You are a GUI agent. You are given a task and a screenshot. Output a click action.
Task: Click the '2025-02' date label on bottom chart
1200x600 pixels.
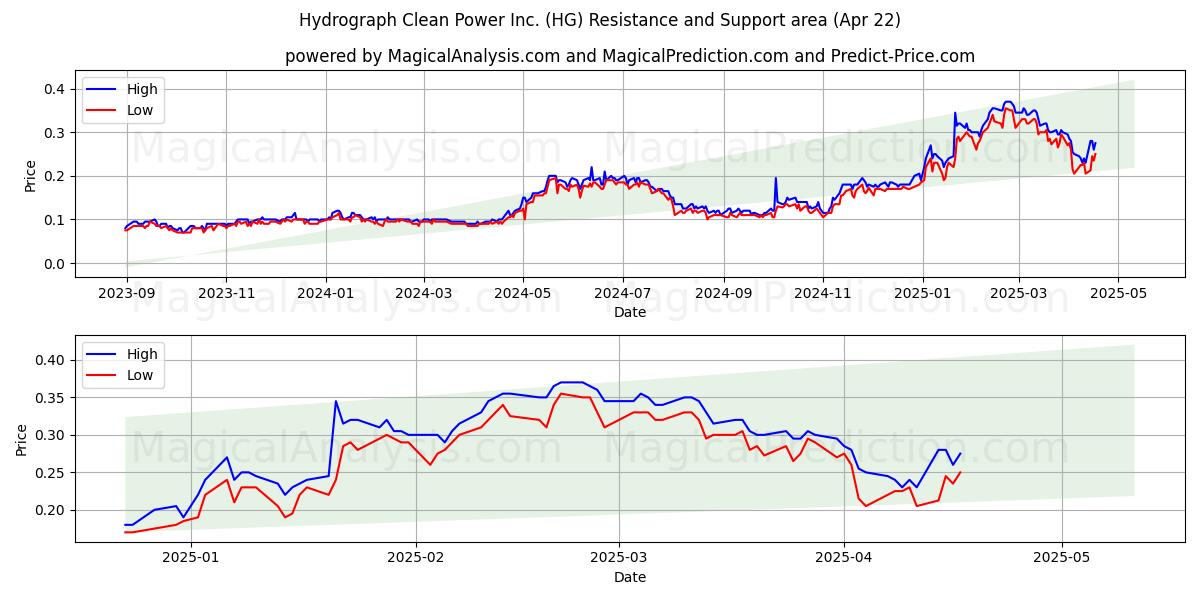coord(416,560)
